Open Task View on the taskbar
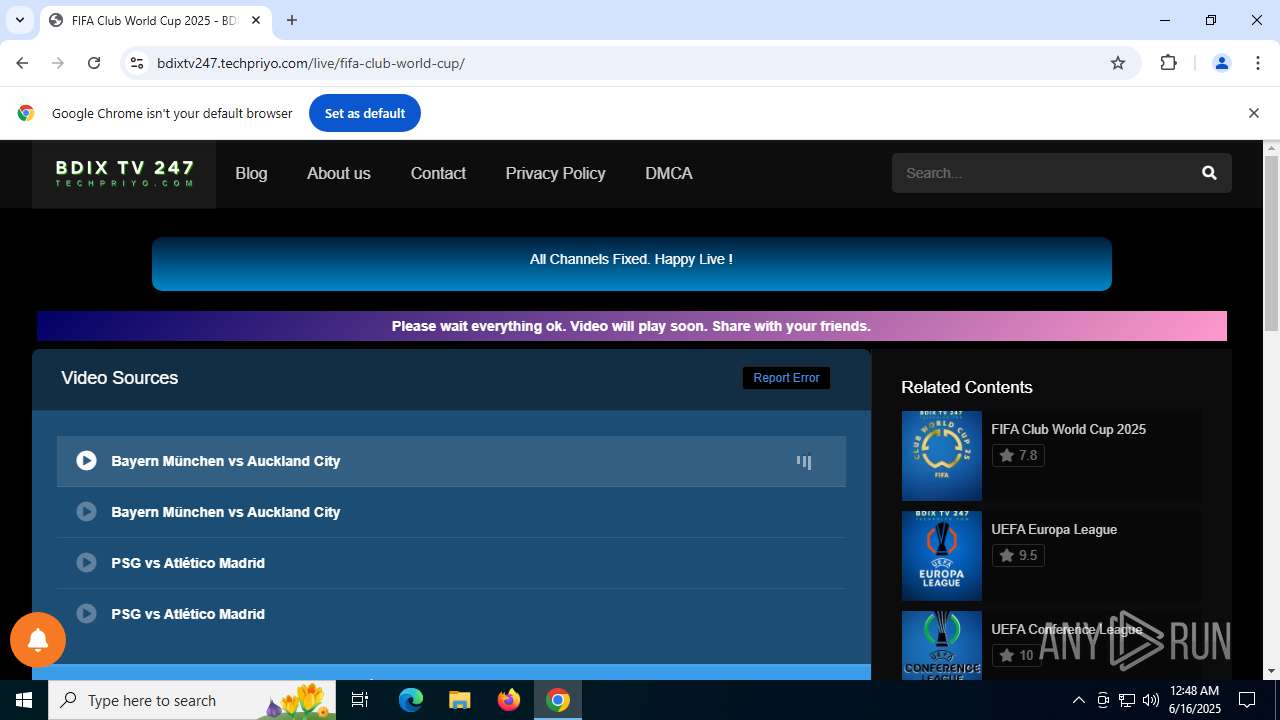Screen dimensions: 1280x720 (x=360, y=700)
